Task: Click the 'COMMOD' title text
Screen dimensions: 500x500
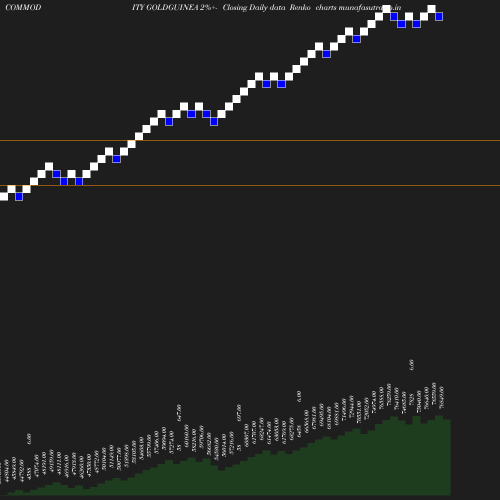Action: coord(23,7)
